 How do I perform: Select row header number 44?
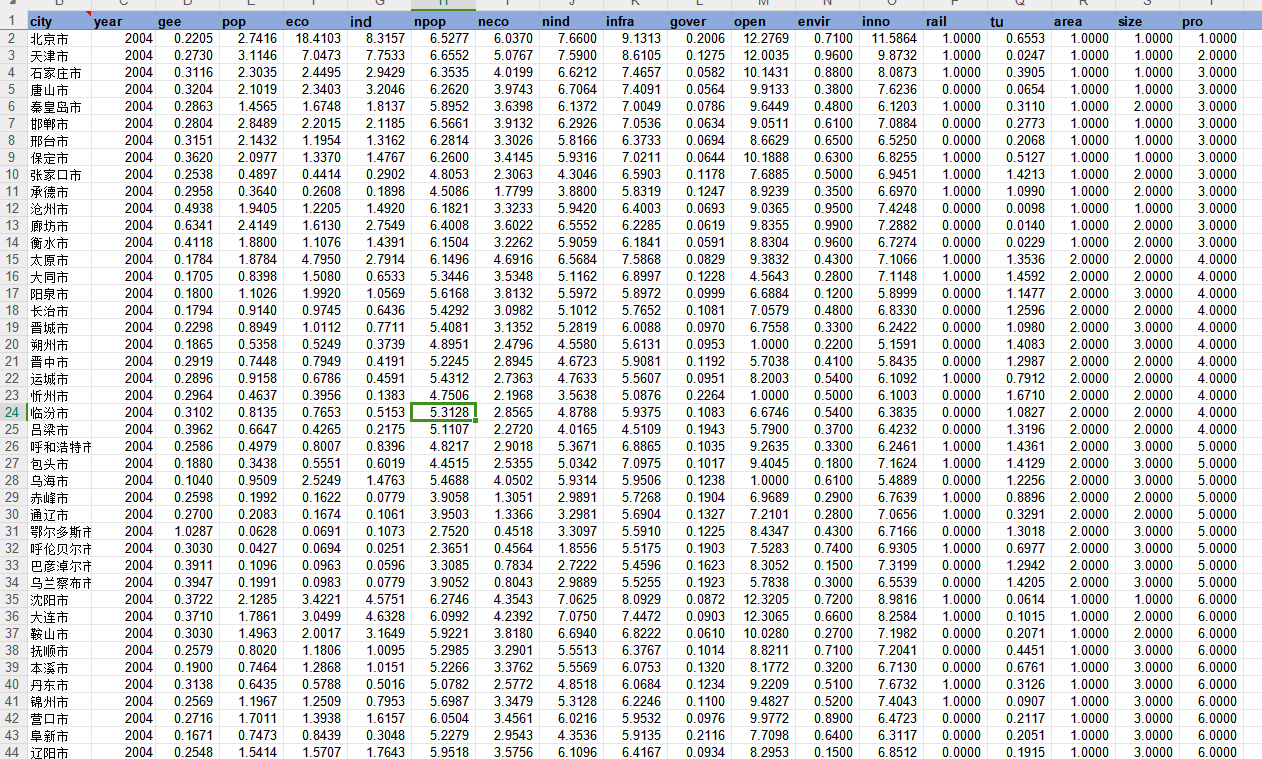coord(13,752)
